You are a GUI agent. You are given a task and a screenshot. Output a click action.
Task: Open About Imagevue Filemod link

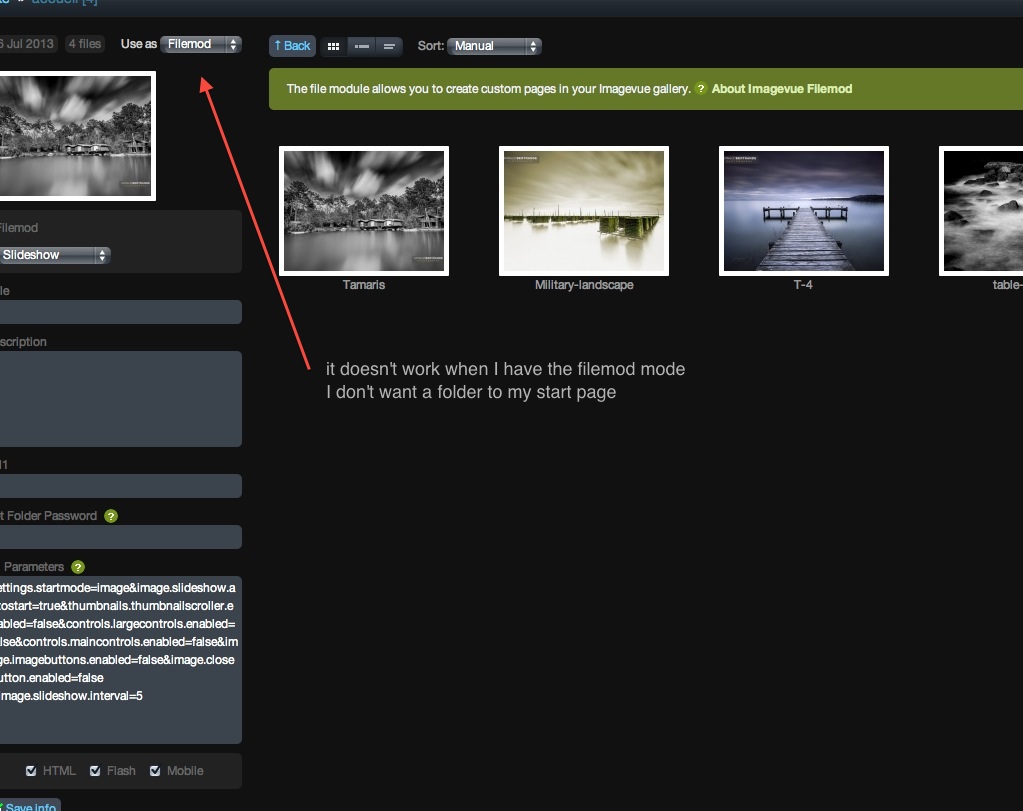coord(782,89)
